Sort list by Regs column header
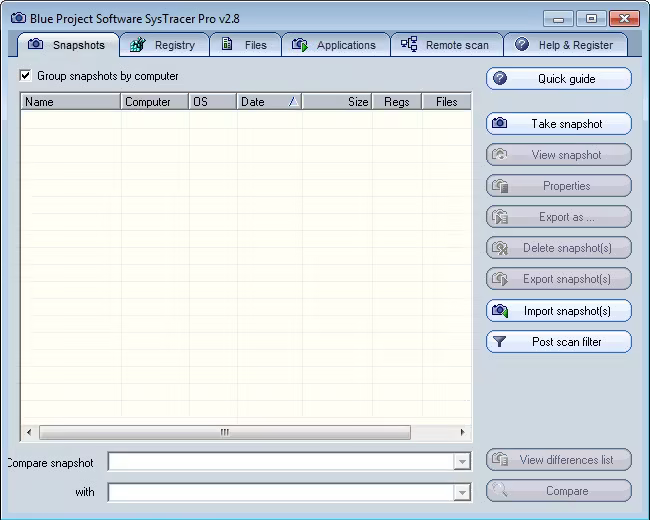Viewport: 650px width, 520px height. pos(397,102)
